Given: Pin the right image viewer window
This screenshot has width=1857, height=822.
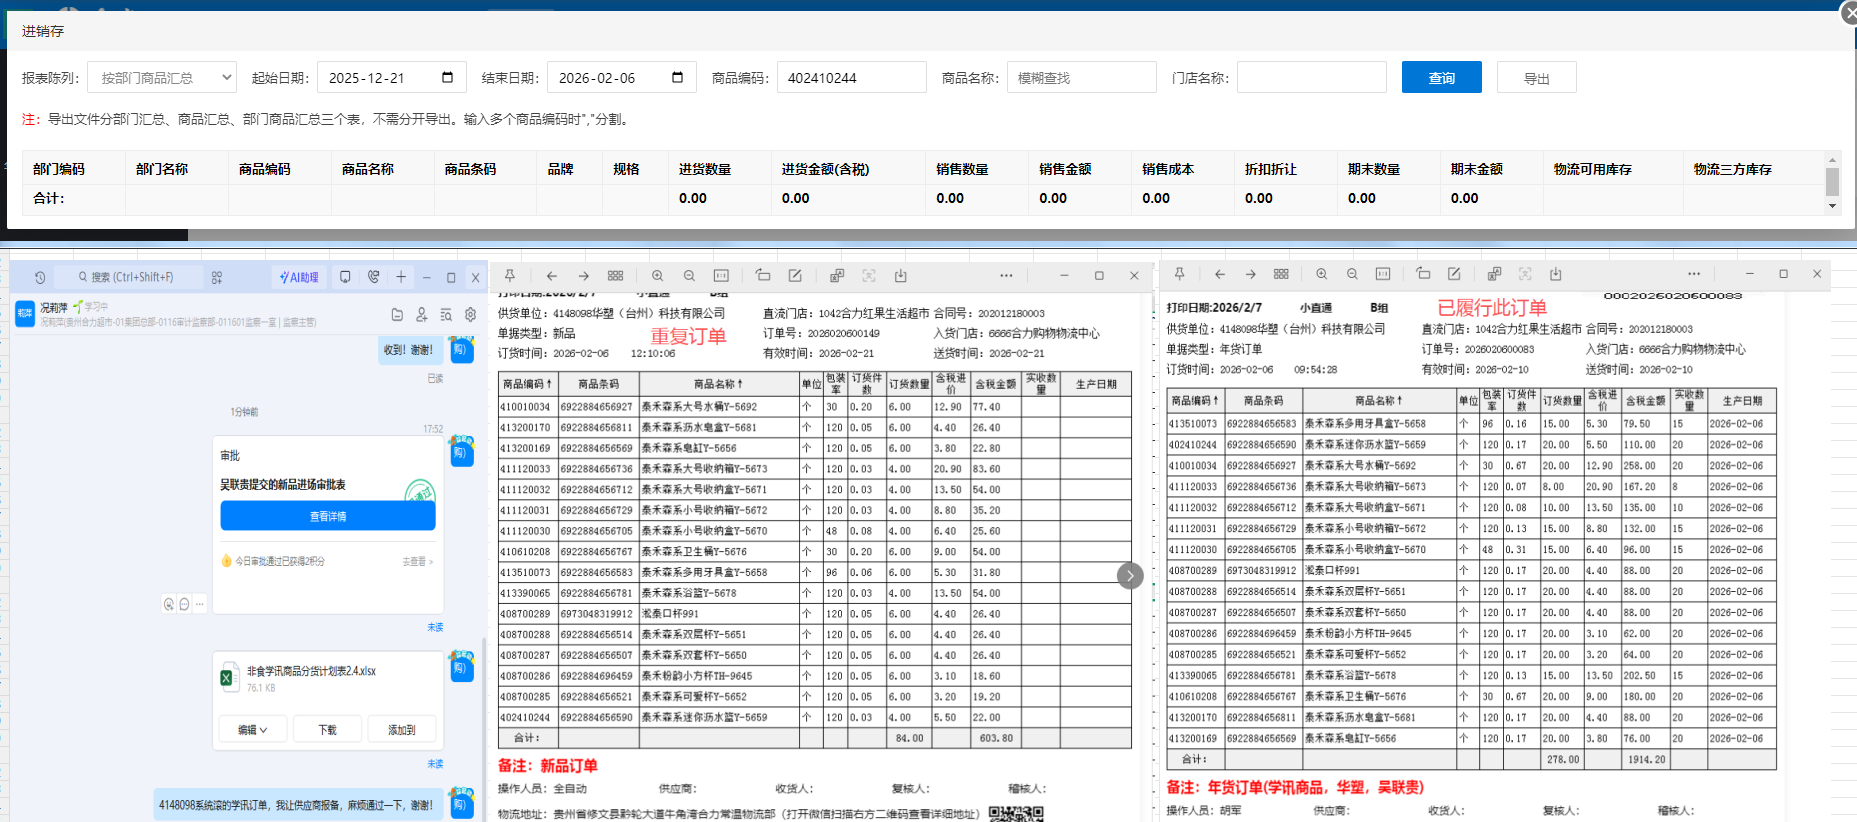Looking at the screenshot, I should pos(1180,274).
